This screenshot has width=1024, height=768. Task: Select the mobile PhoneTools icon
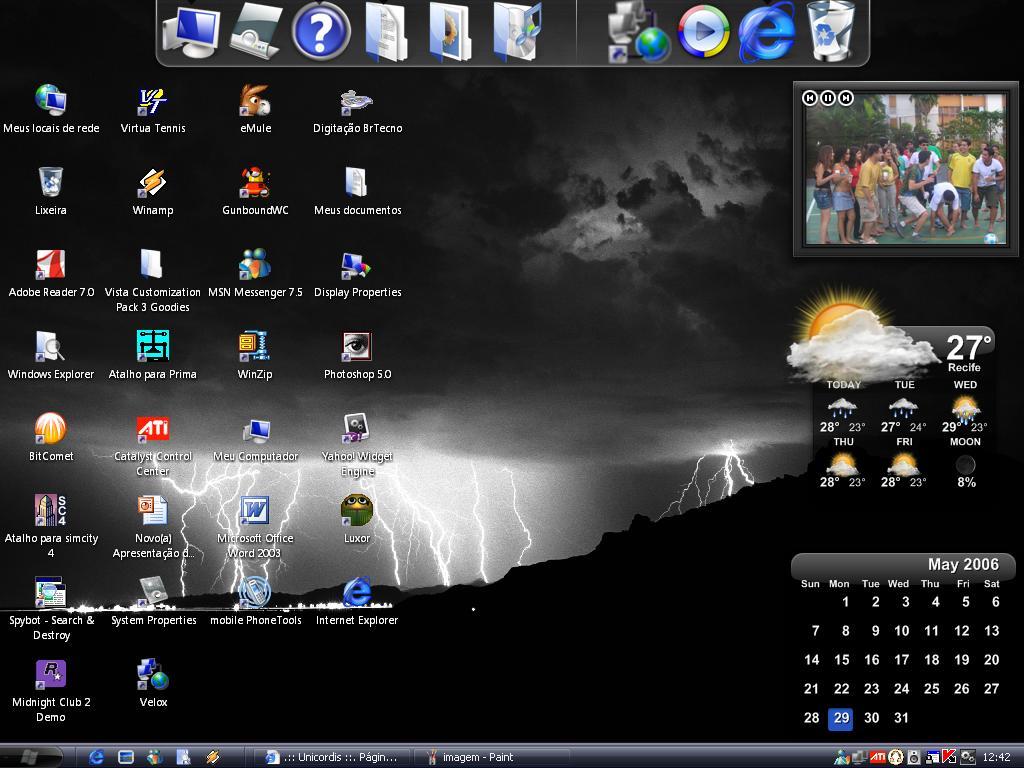click(255, 601)
